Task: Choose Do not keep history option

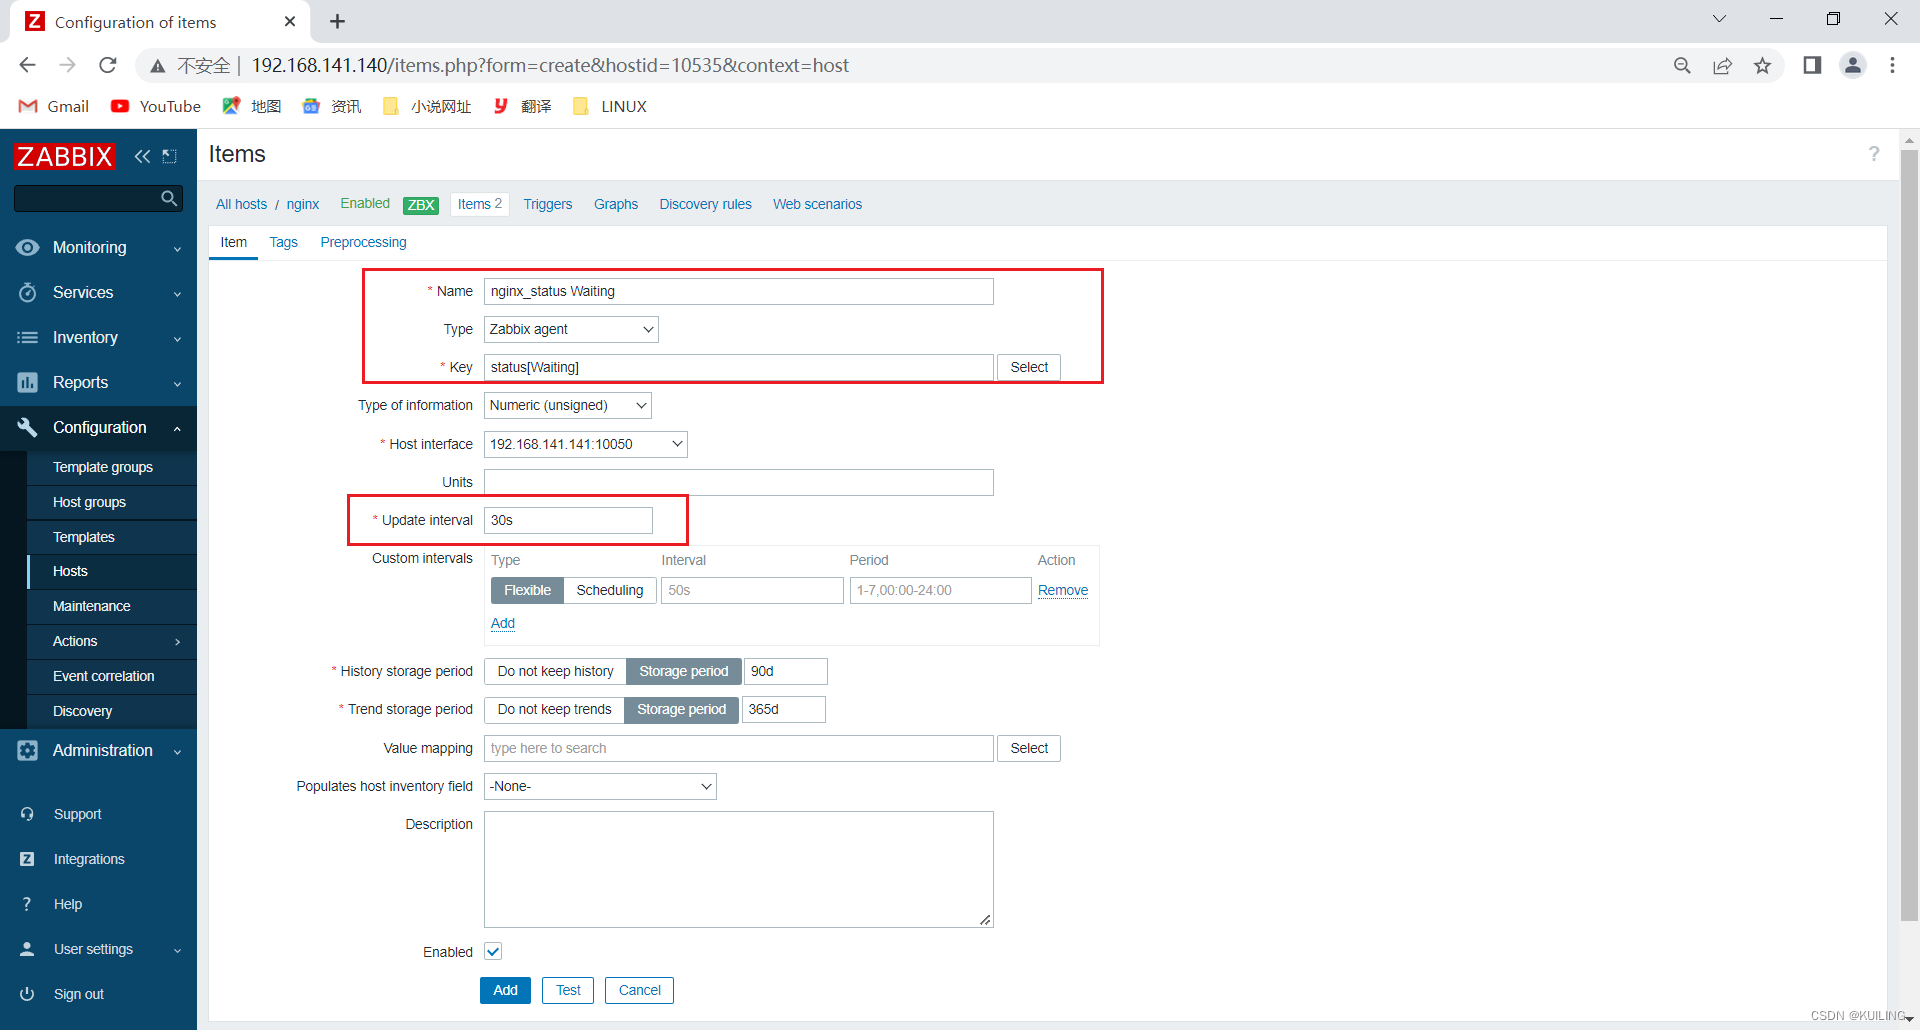Action: [556, 671]
